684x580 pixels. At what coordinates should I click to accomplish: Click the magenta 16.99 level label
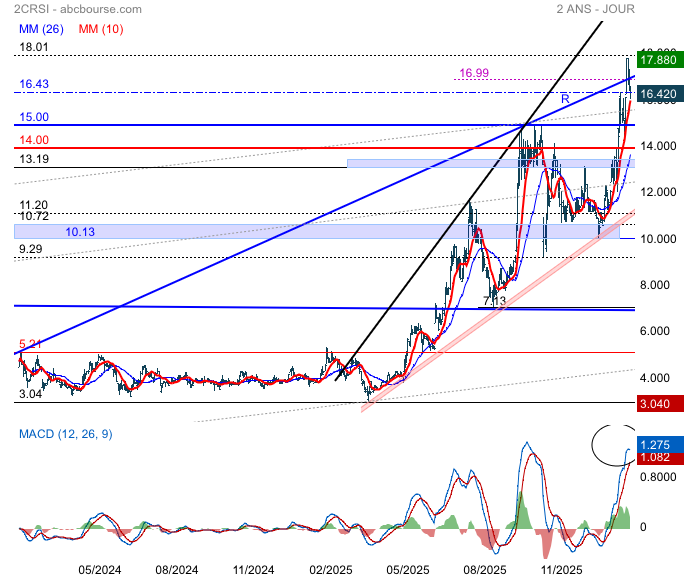474,73
